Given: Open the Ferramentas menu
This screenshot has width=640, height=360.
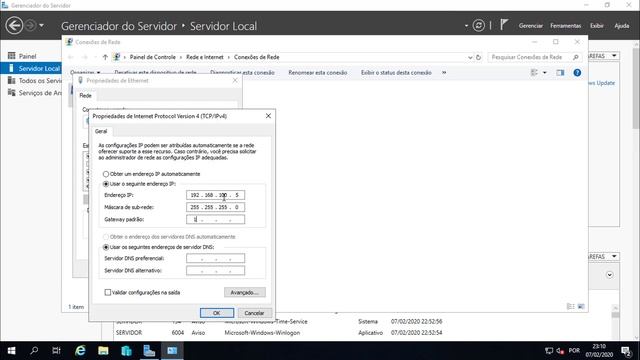Looking at the screenshot, I should click(x=565, y=26).
